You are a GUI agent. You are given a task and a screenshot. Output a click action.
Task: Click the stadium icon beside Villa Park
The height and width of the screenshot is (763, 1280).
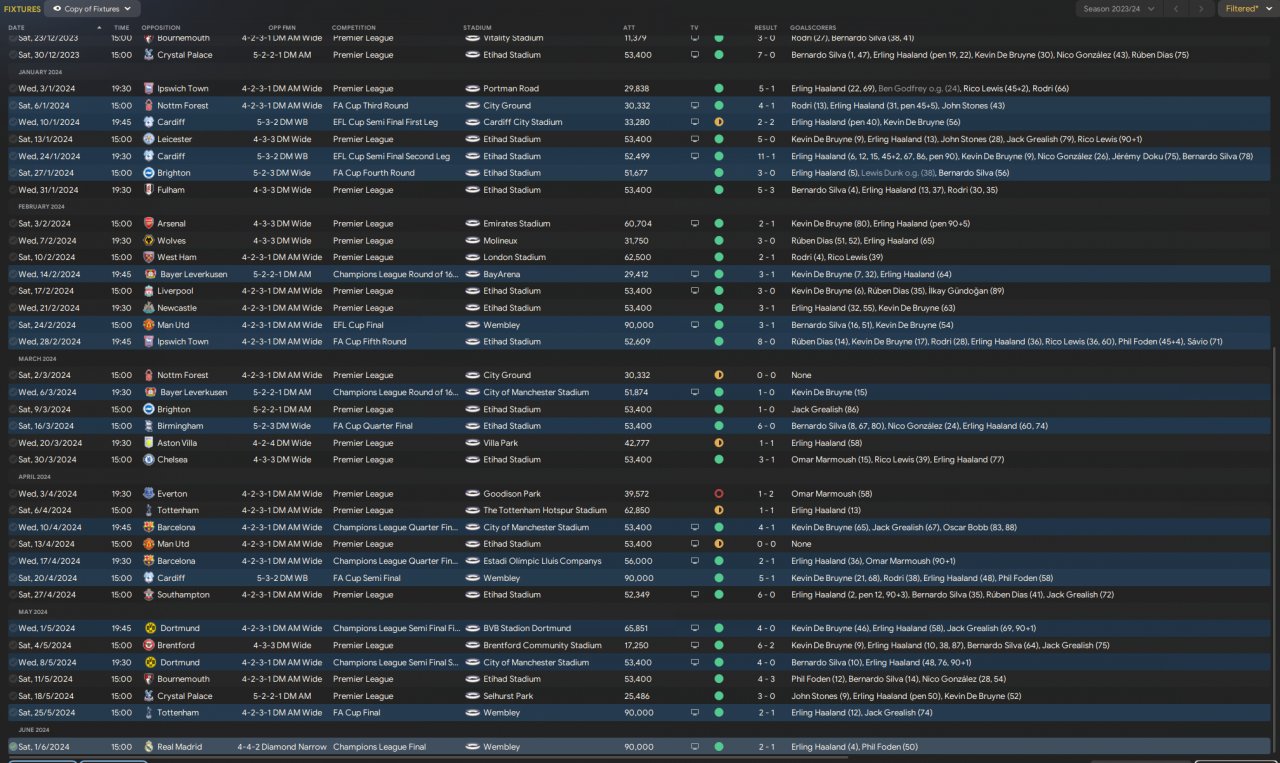(473, 443)
